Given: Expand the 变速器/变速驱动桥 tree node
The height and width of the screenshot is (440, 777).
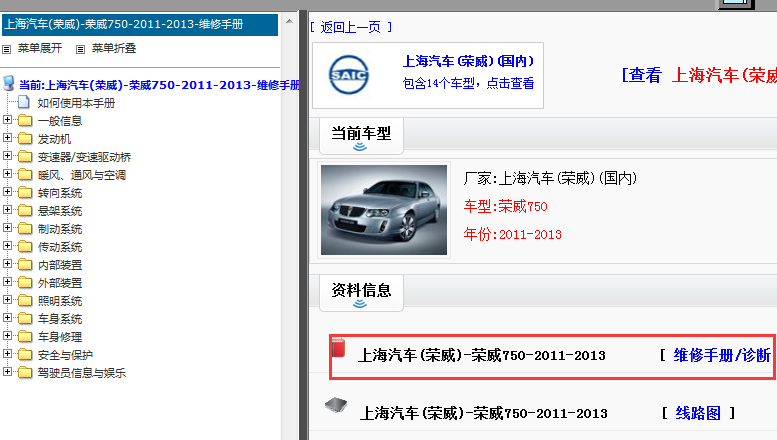Looking at the screenshot, I should 7,156.
